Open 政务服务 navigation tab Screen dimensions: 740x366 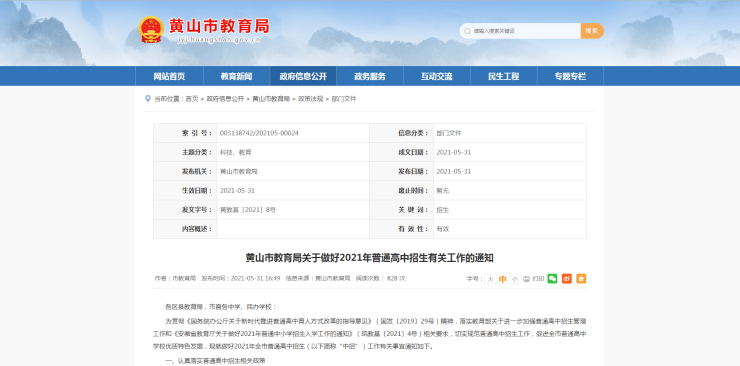pyautogui.click(x=370, y=76)
